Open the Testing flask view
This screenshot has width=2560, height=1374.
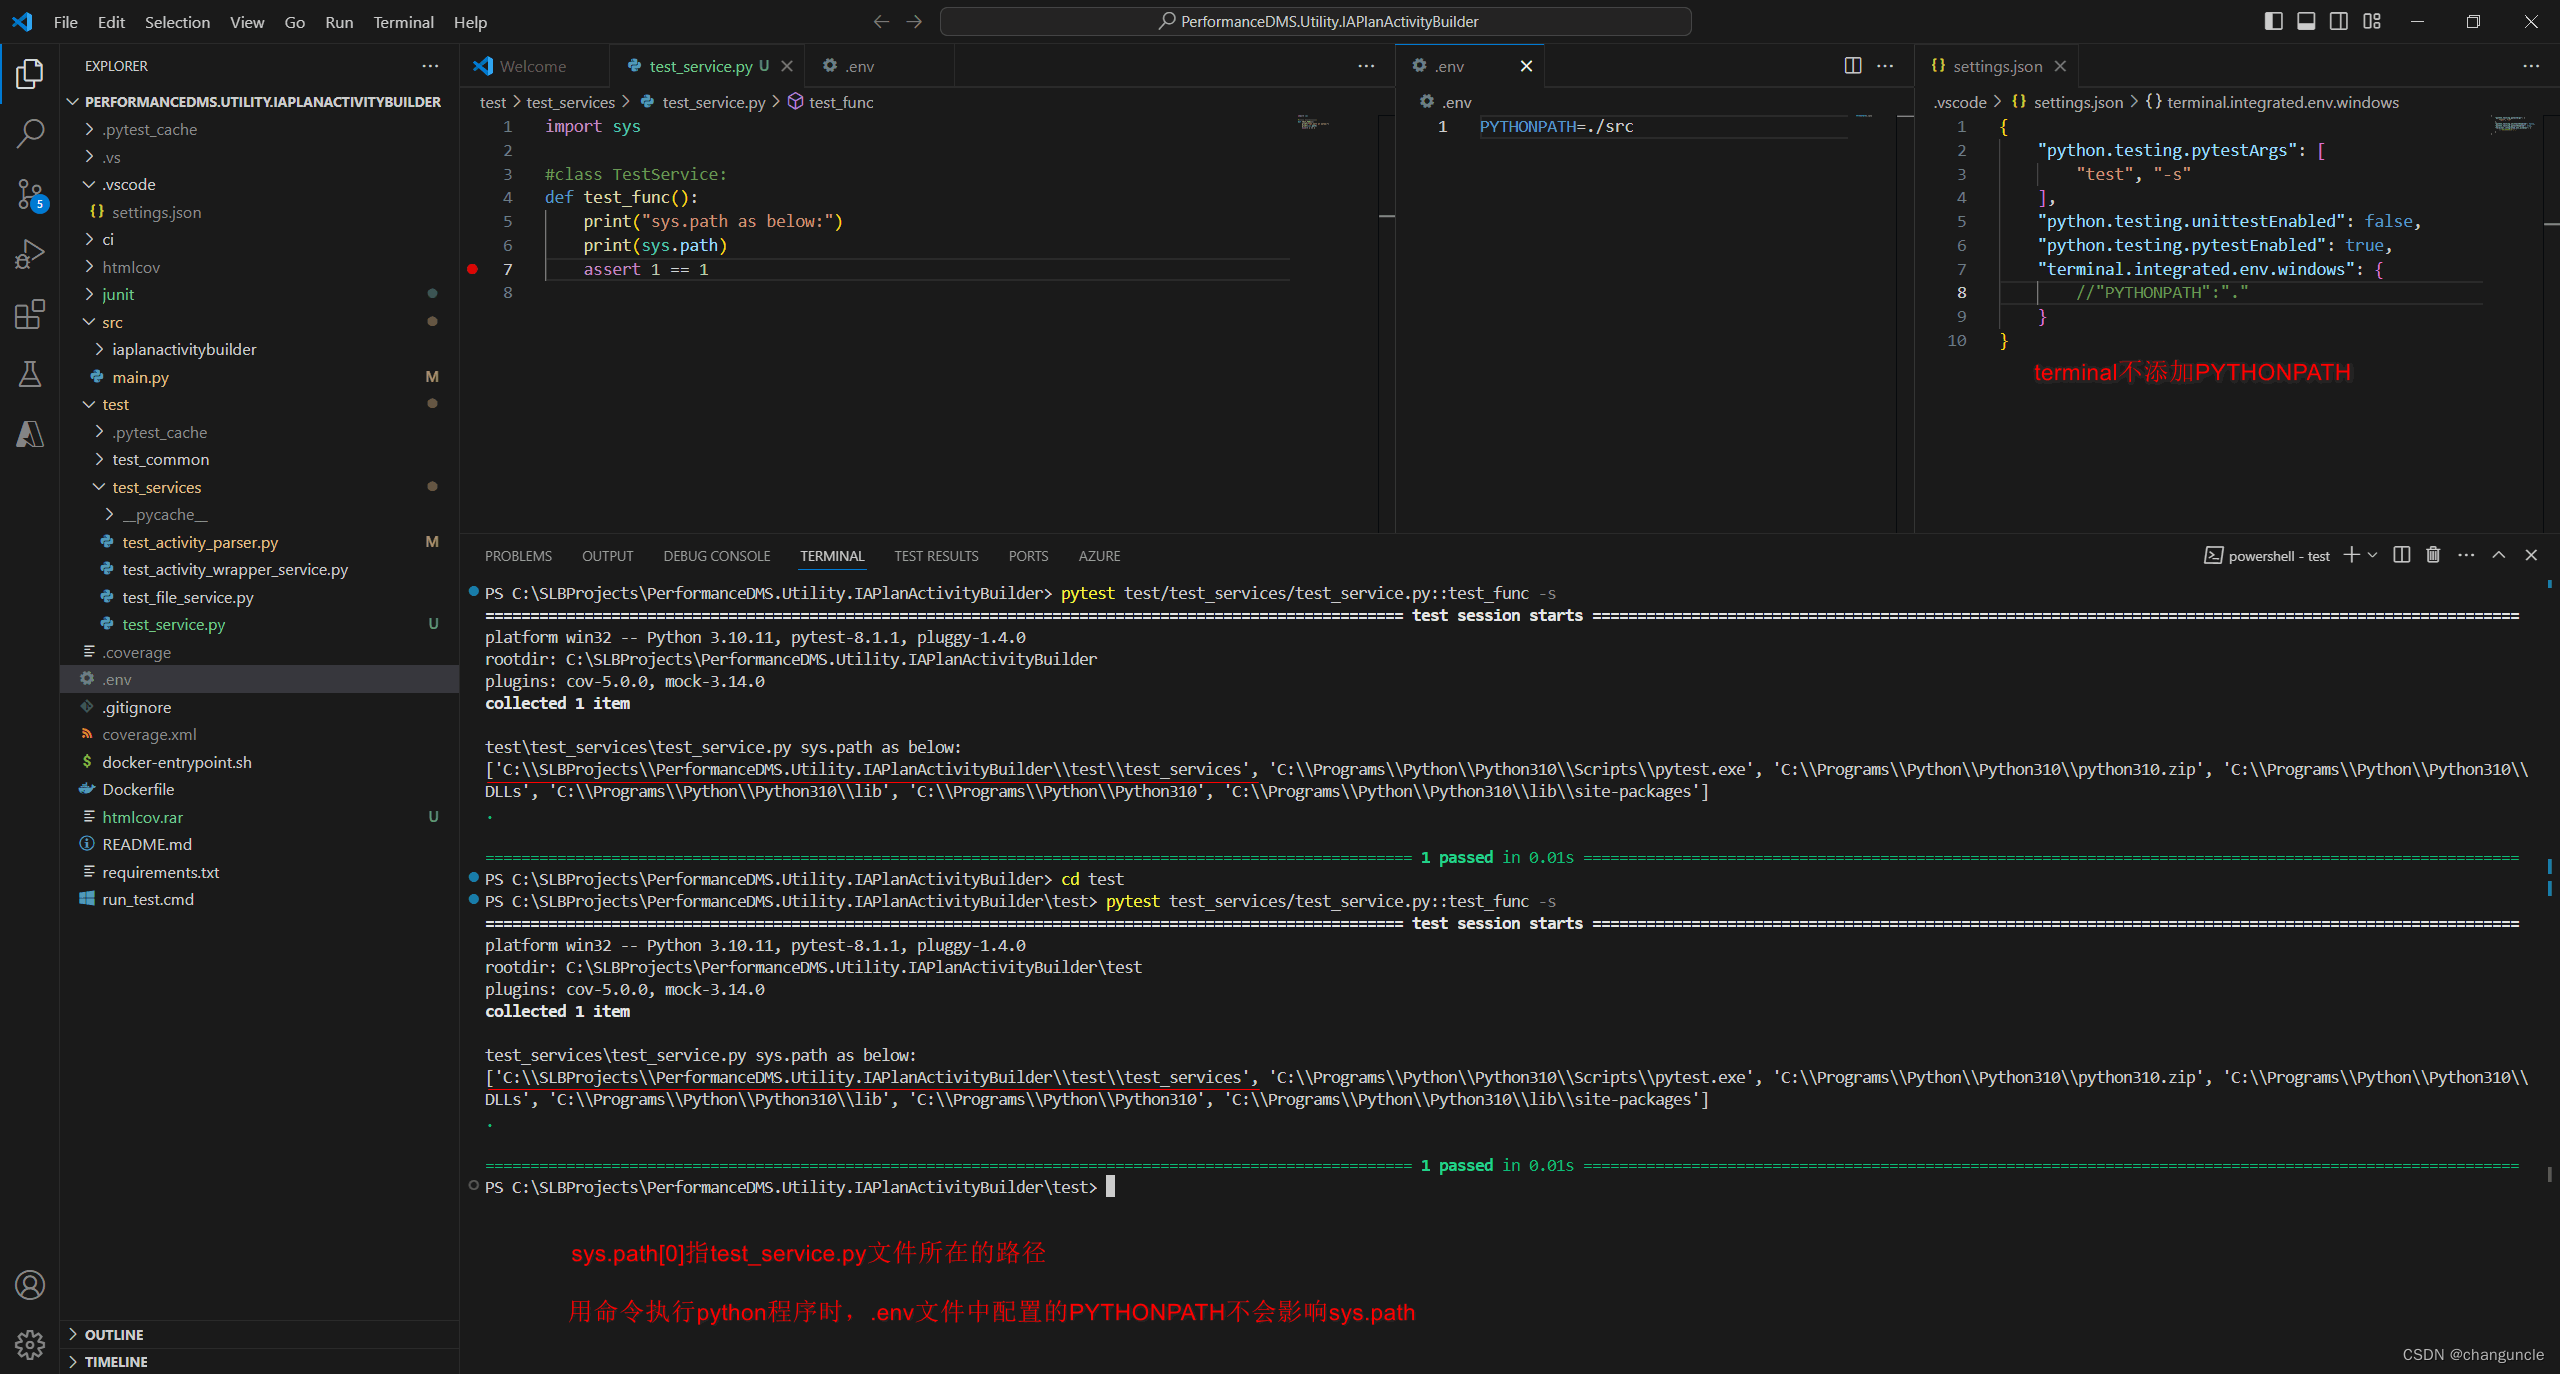pyautogui.click(x=30, y=374)
